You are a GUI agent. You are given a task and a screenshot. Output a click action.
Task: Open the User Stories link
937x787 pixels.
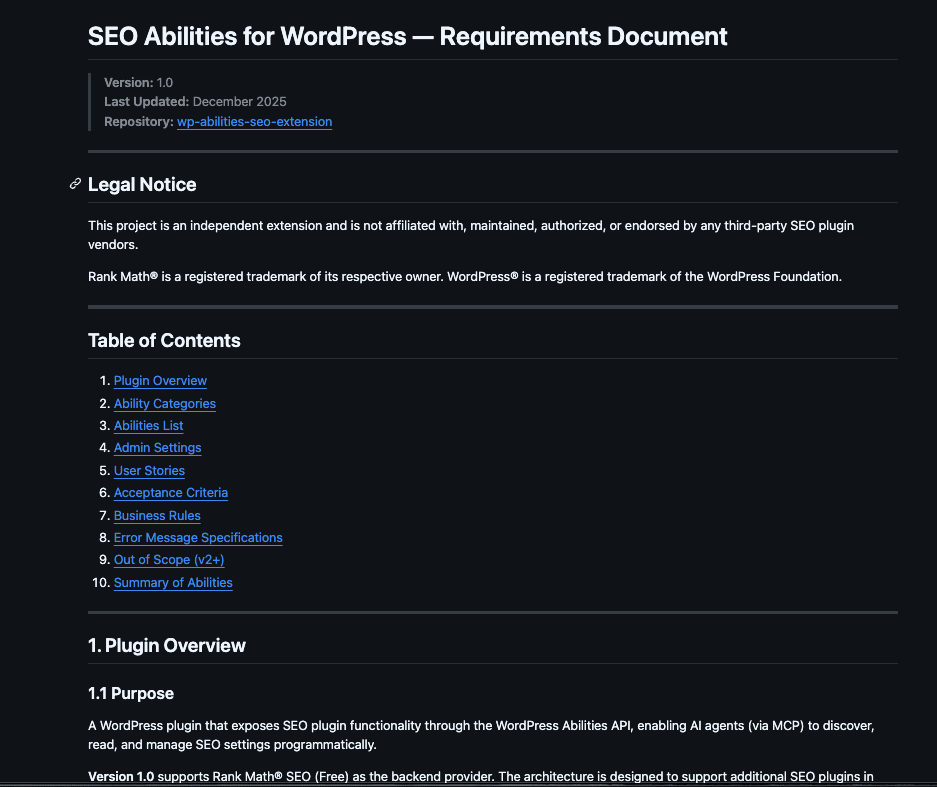pyautogui.click(x=149, y=470)
